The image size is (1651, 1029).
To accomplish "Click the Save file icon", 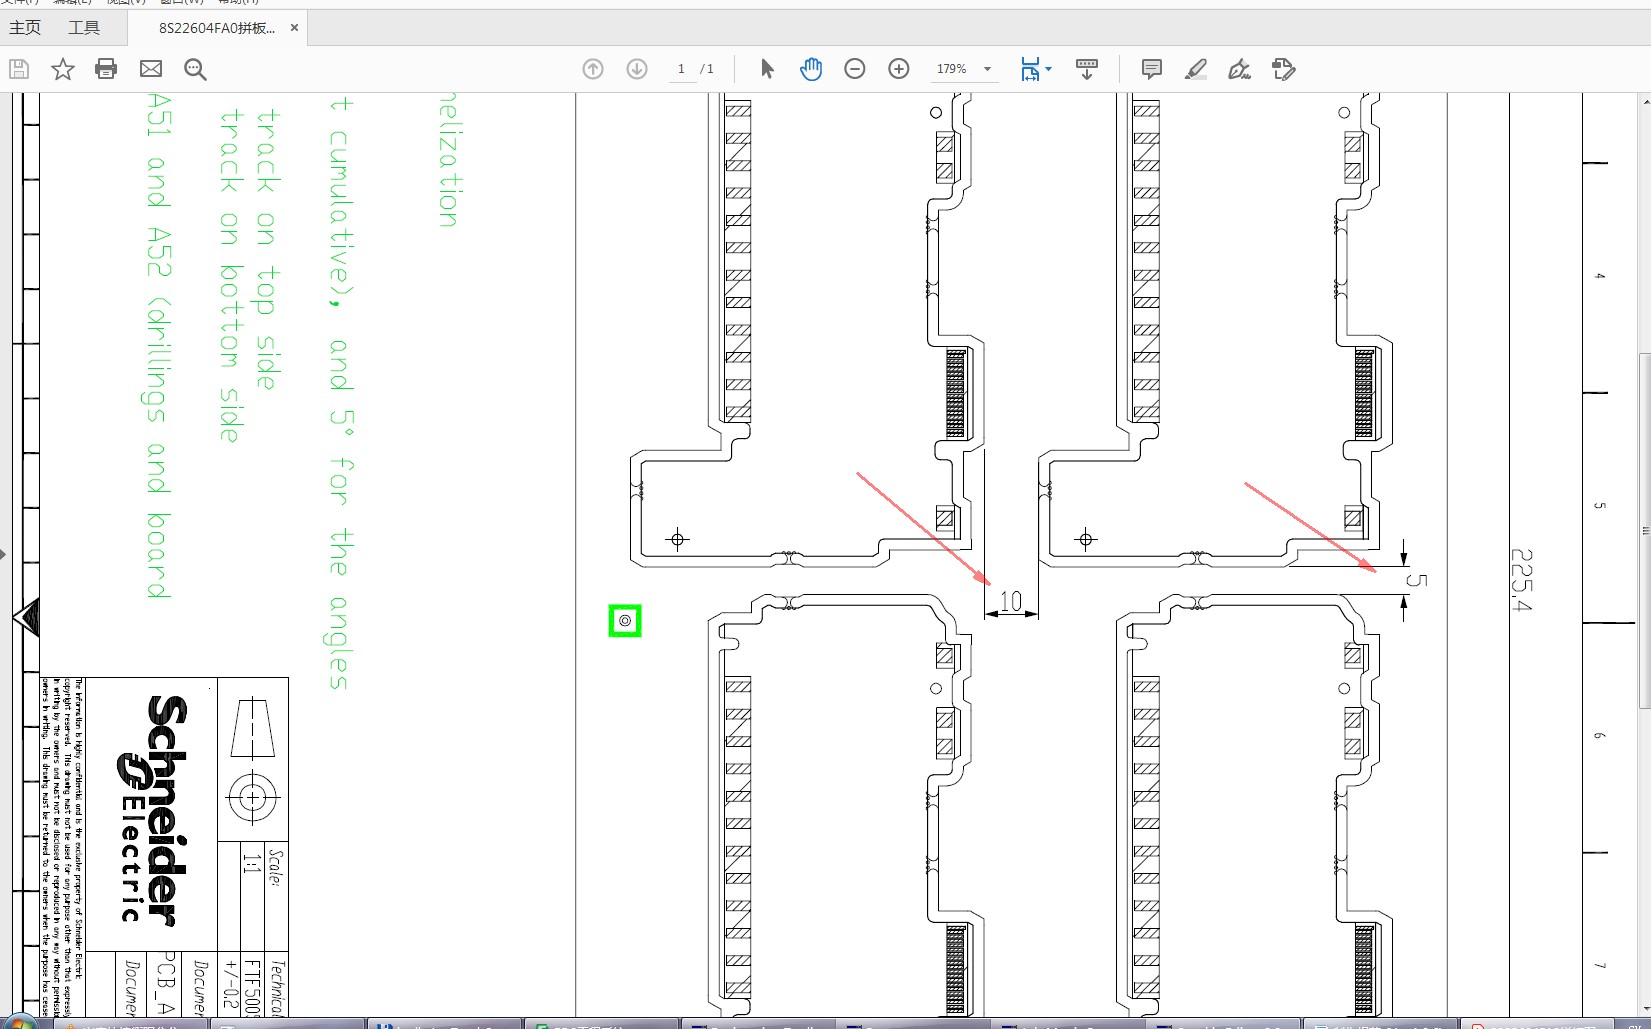I will point(19,69).
